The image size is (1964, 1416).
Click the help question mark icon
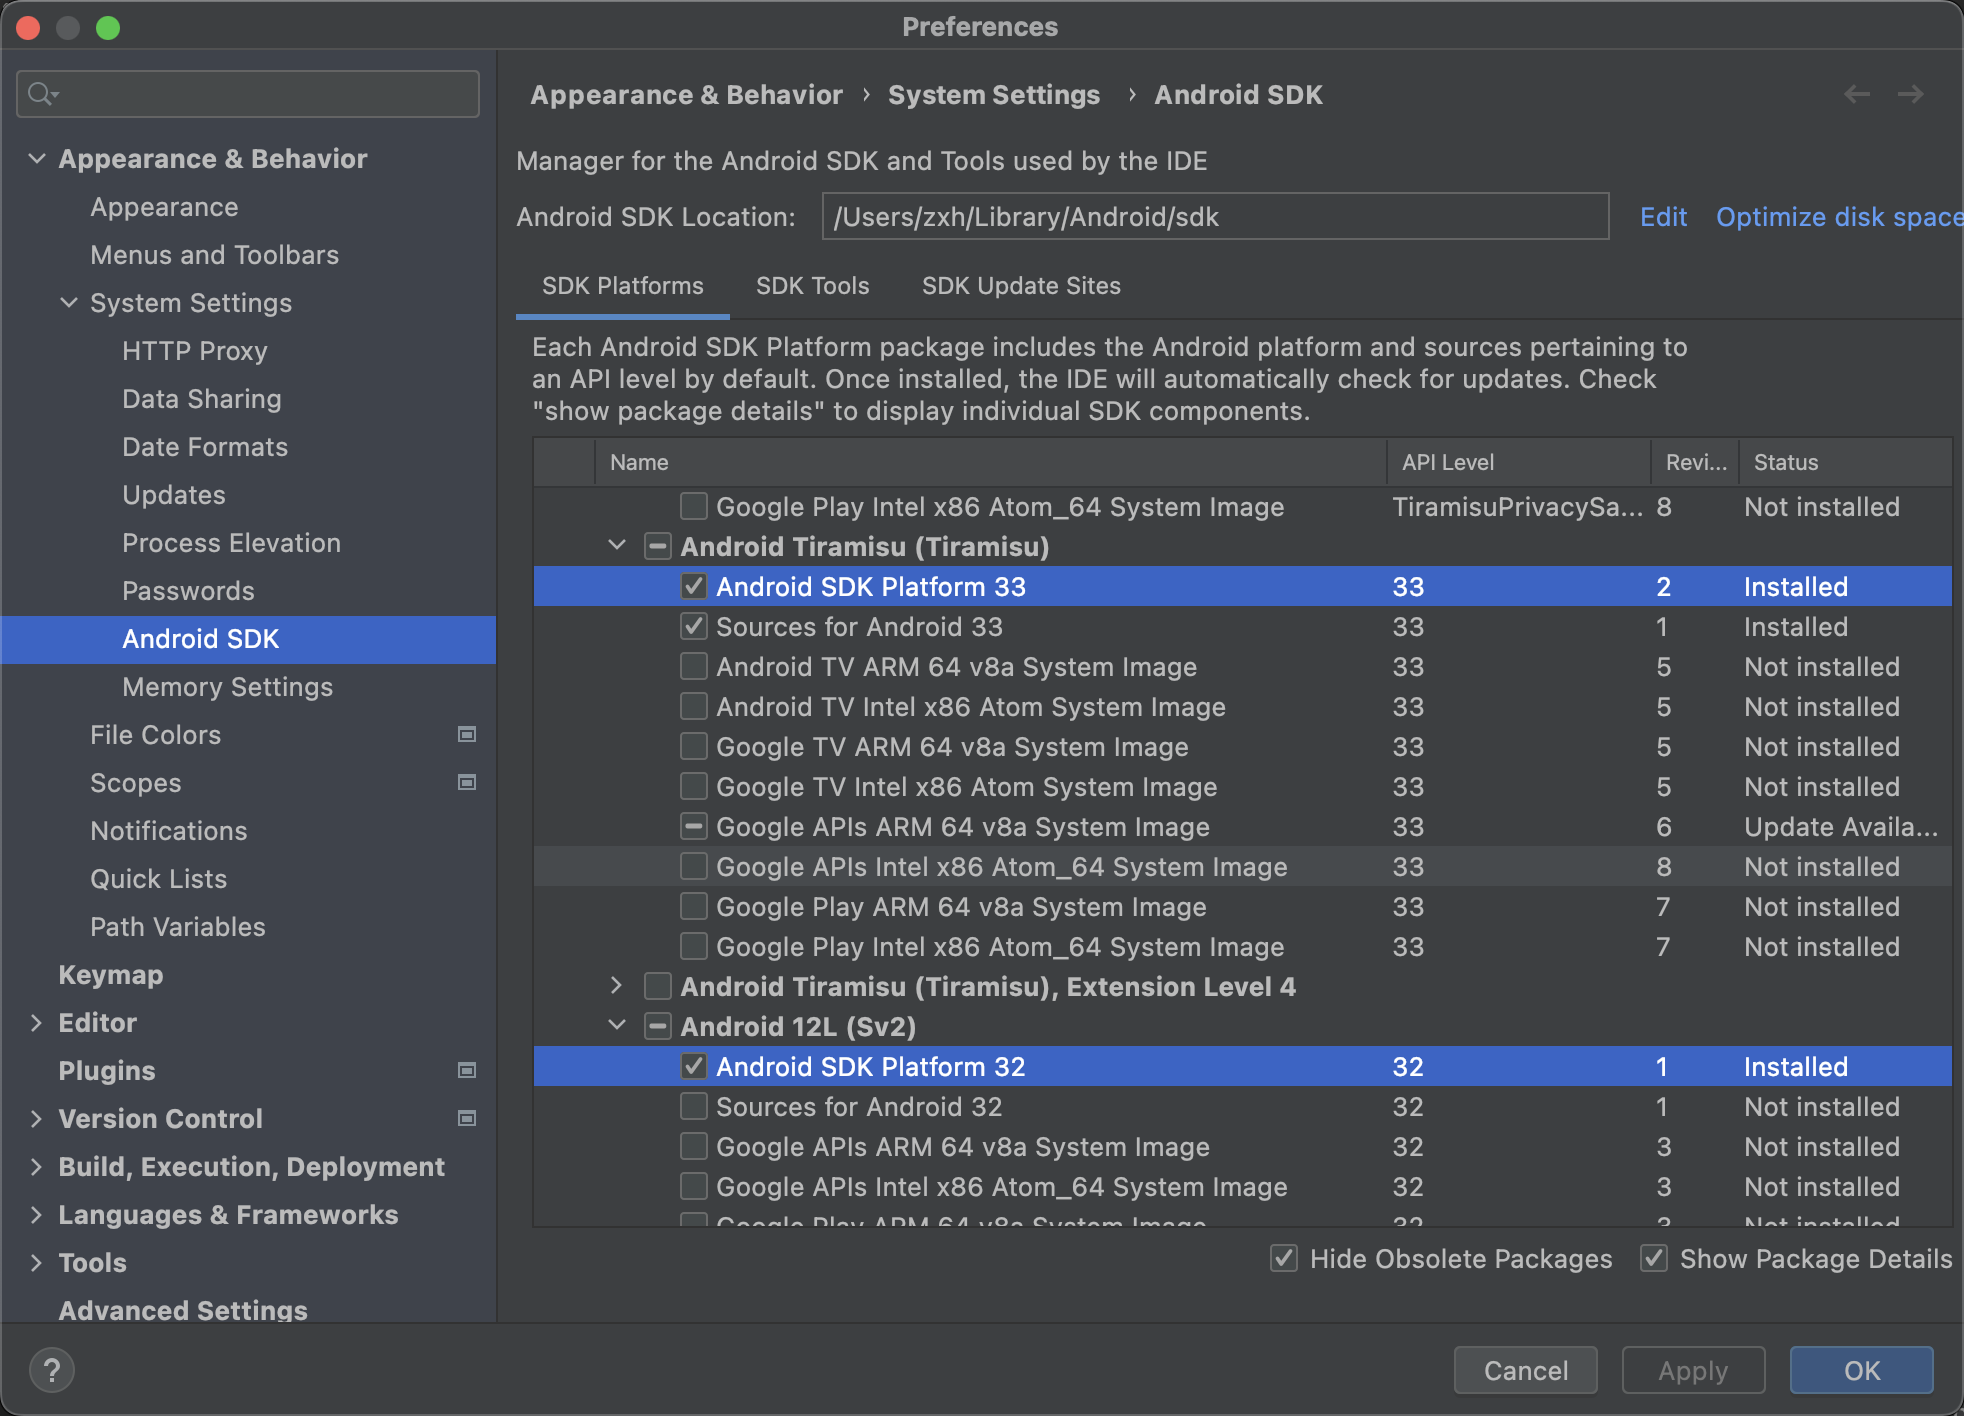(x=52, y=1369)
